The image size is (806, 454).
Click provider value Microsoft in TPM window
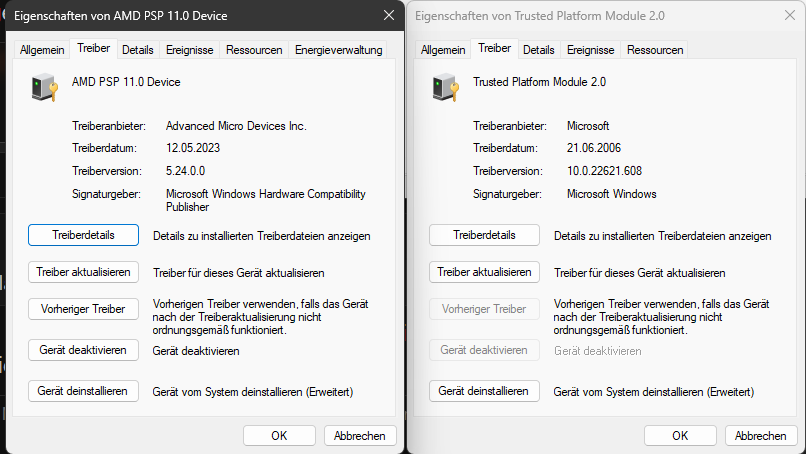[x=588, y=126]
